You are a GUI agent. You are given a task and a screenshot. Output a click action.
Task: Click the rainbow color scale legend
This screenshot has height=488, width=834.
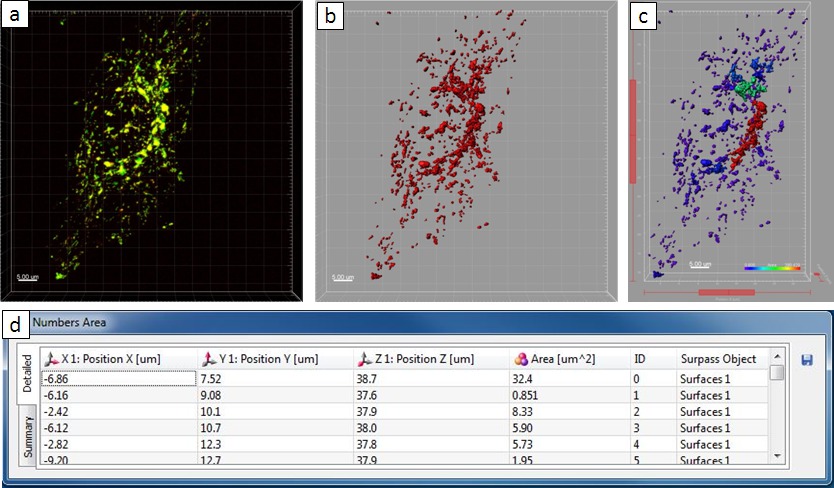772,268
